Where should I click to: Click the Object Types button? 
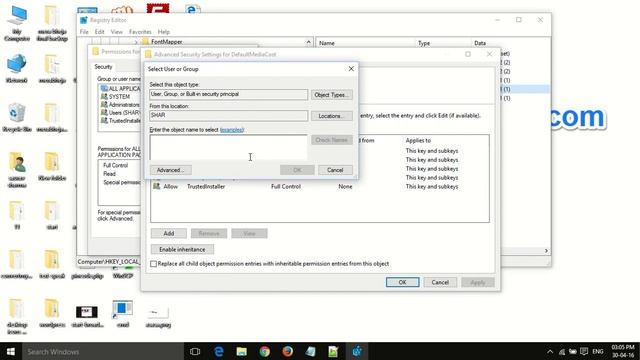tap(331, 95)
